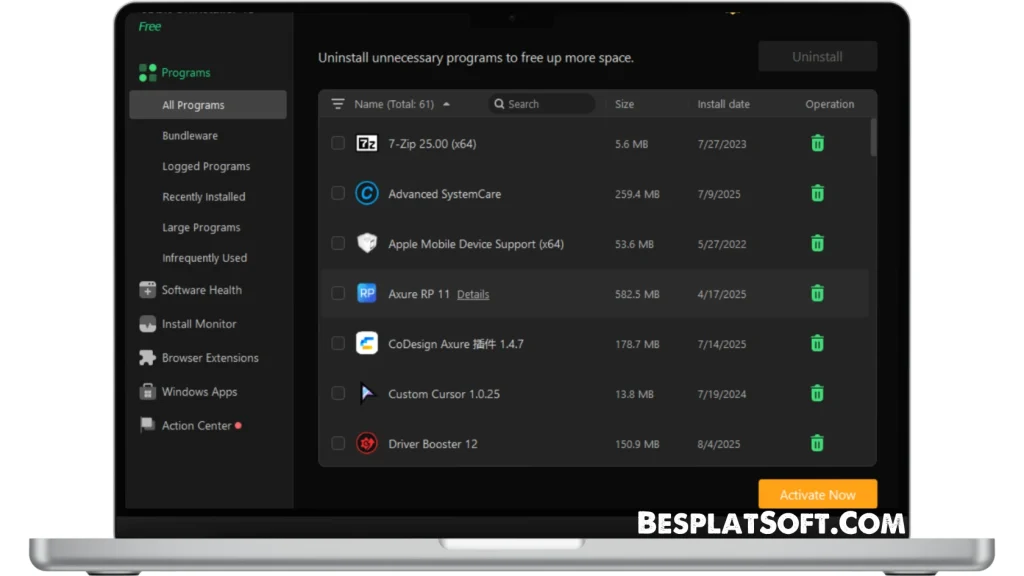This screenshot has width=1024, height=576.
Task: Click inside the Search field
Action: tap(542, 103)
